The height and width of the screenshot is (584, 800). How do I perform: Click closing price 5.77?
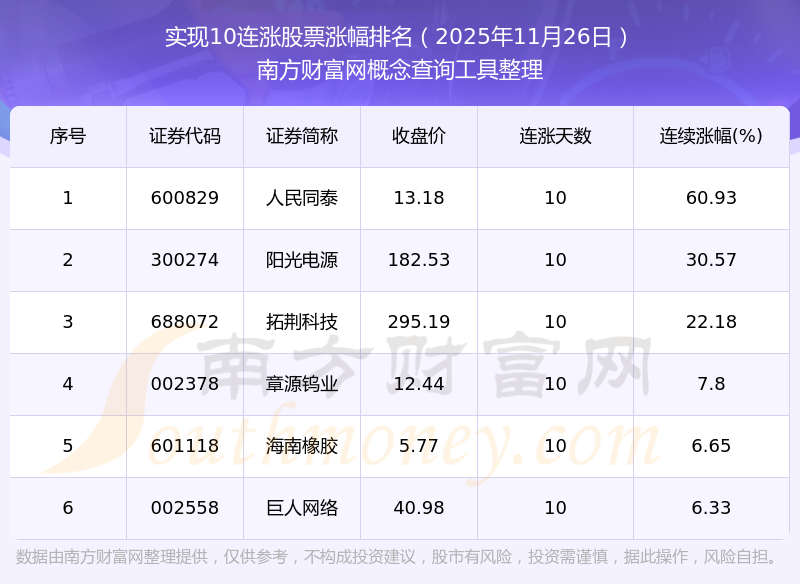tap(419, 446)
